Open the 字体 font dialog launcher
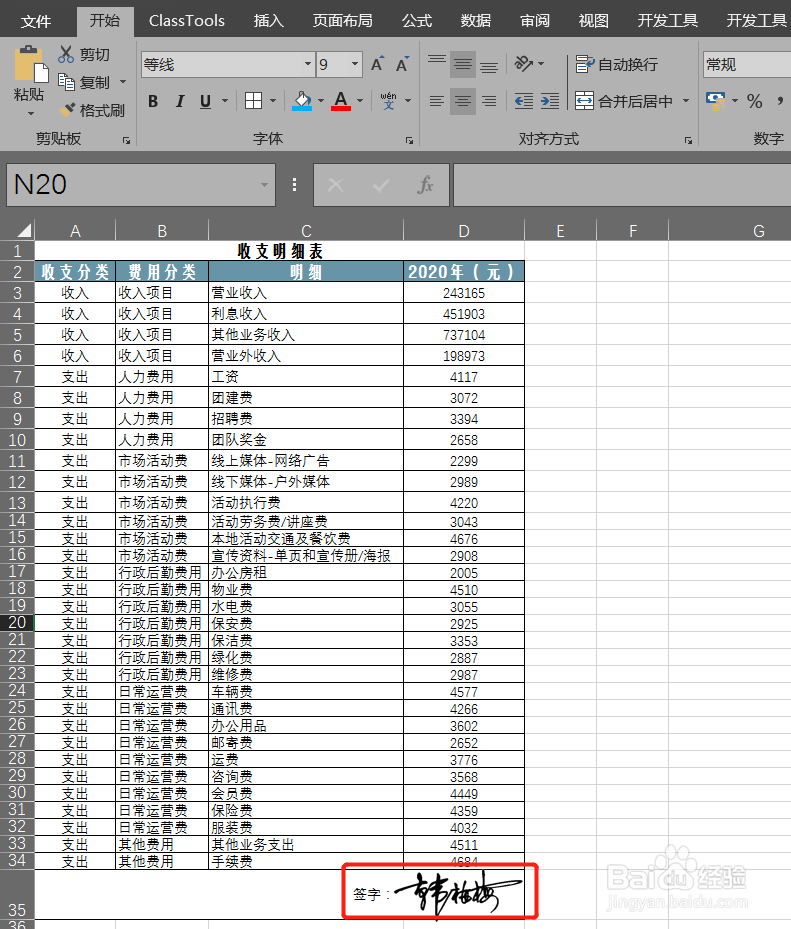The width and height of the screenshot is (791, 929). pyautogui.click(x=409, y=140)
